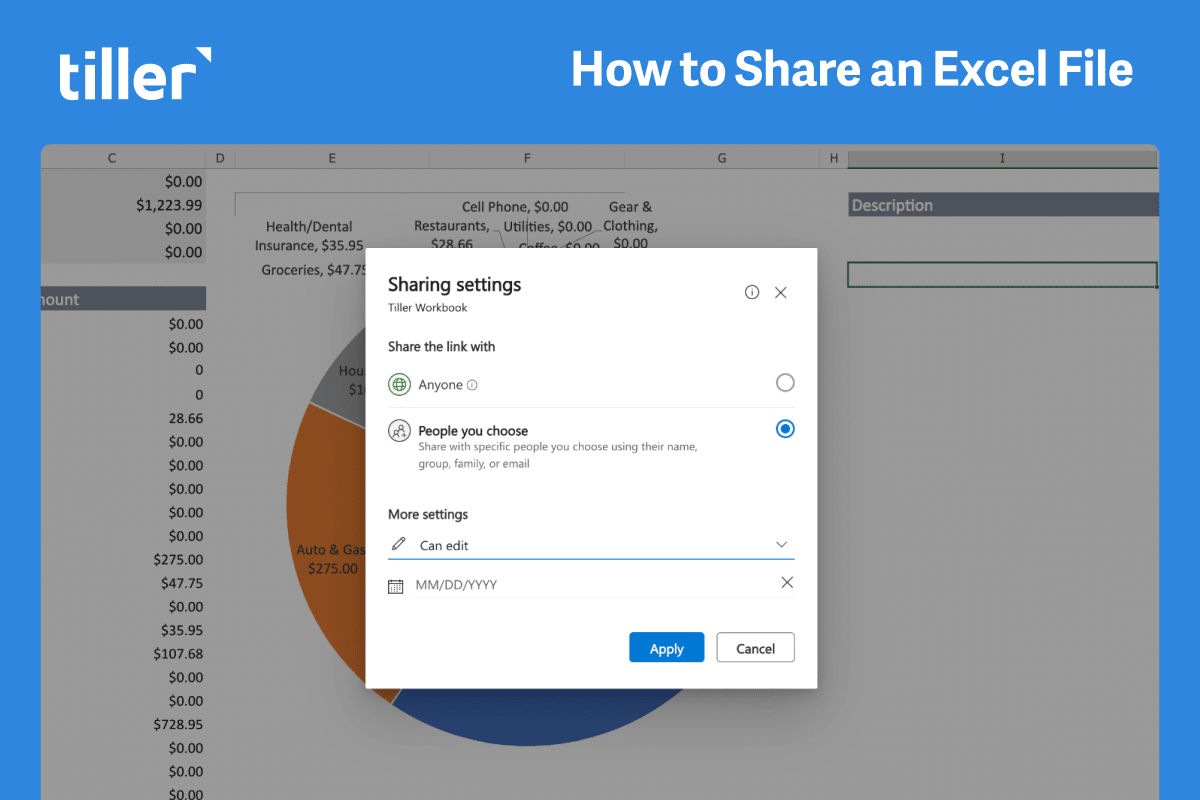This screenshot has height=800, width=1200.
Task: Click the cell containing 28.66
Action: pos(123,418)
